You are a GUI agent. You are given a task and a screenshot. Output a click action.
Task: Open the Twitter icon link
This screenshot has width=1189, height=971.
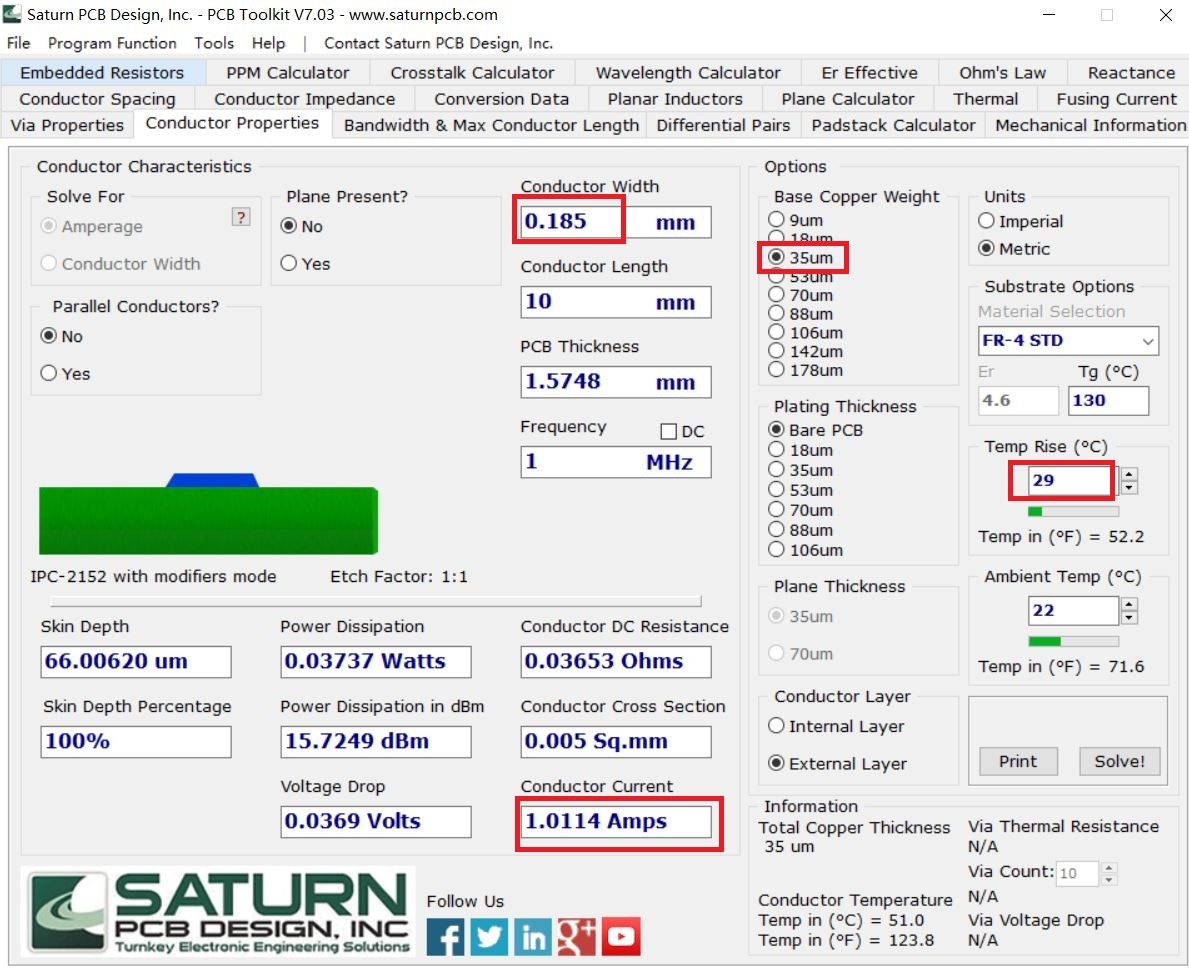[x=490, y=937]
